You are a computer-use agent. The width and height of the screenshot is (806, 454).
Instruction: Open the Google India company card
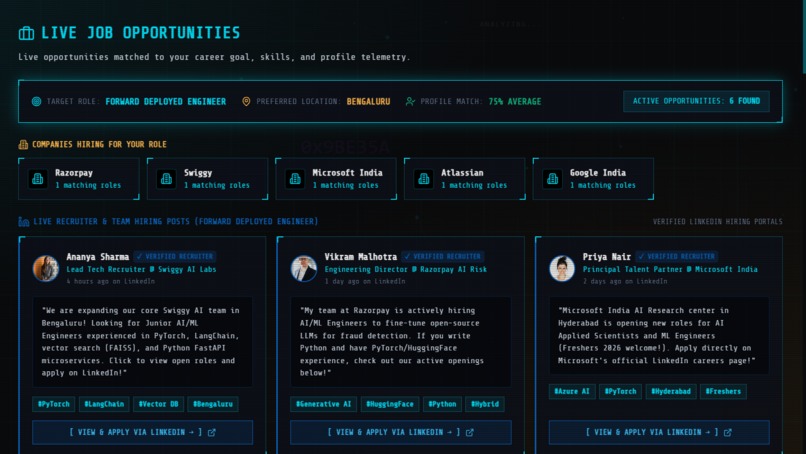[594, 179]
